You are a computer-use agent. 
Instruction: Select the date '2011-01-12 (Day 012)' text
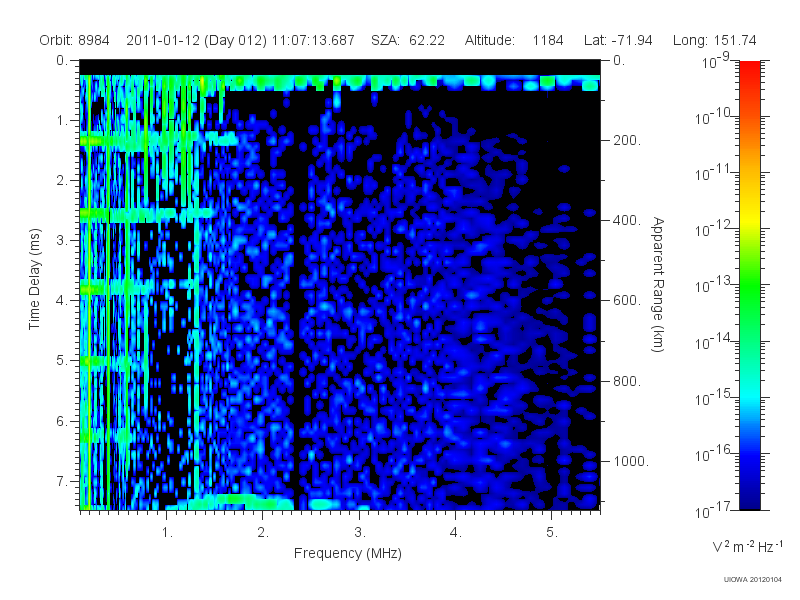click(196, 40)
